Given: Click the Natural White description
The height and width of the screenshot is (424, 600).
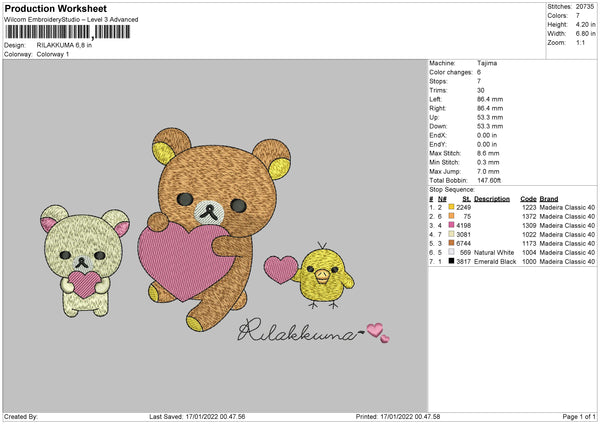Looking at the screenshot, I should pos(494,253).
